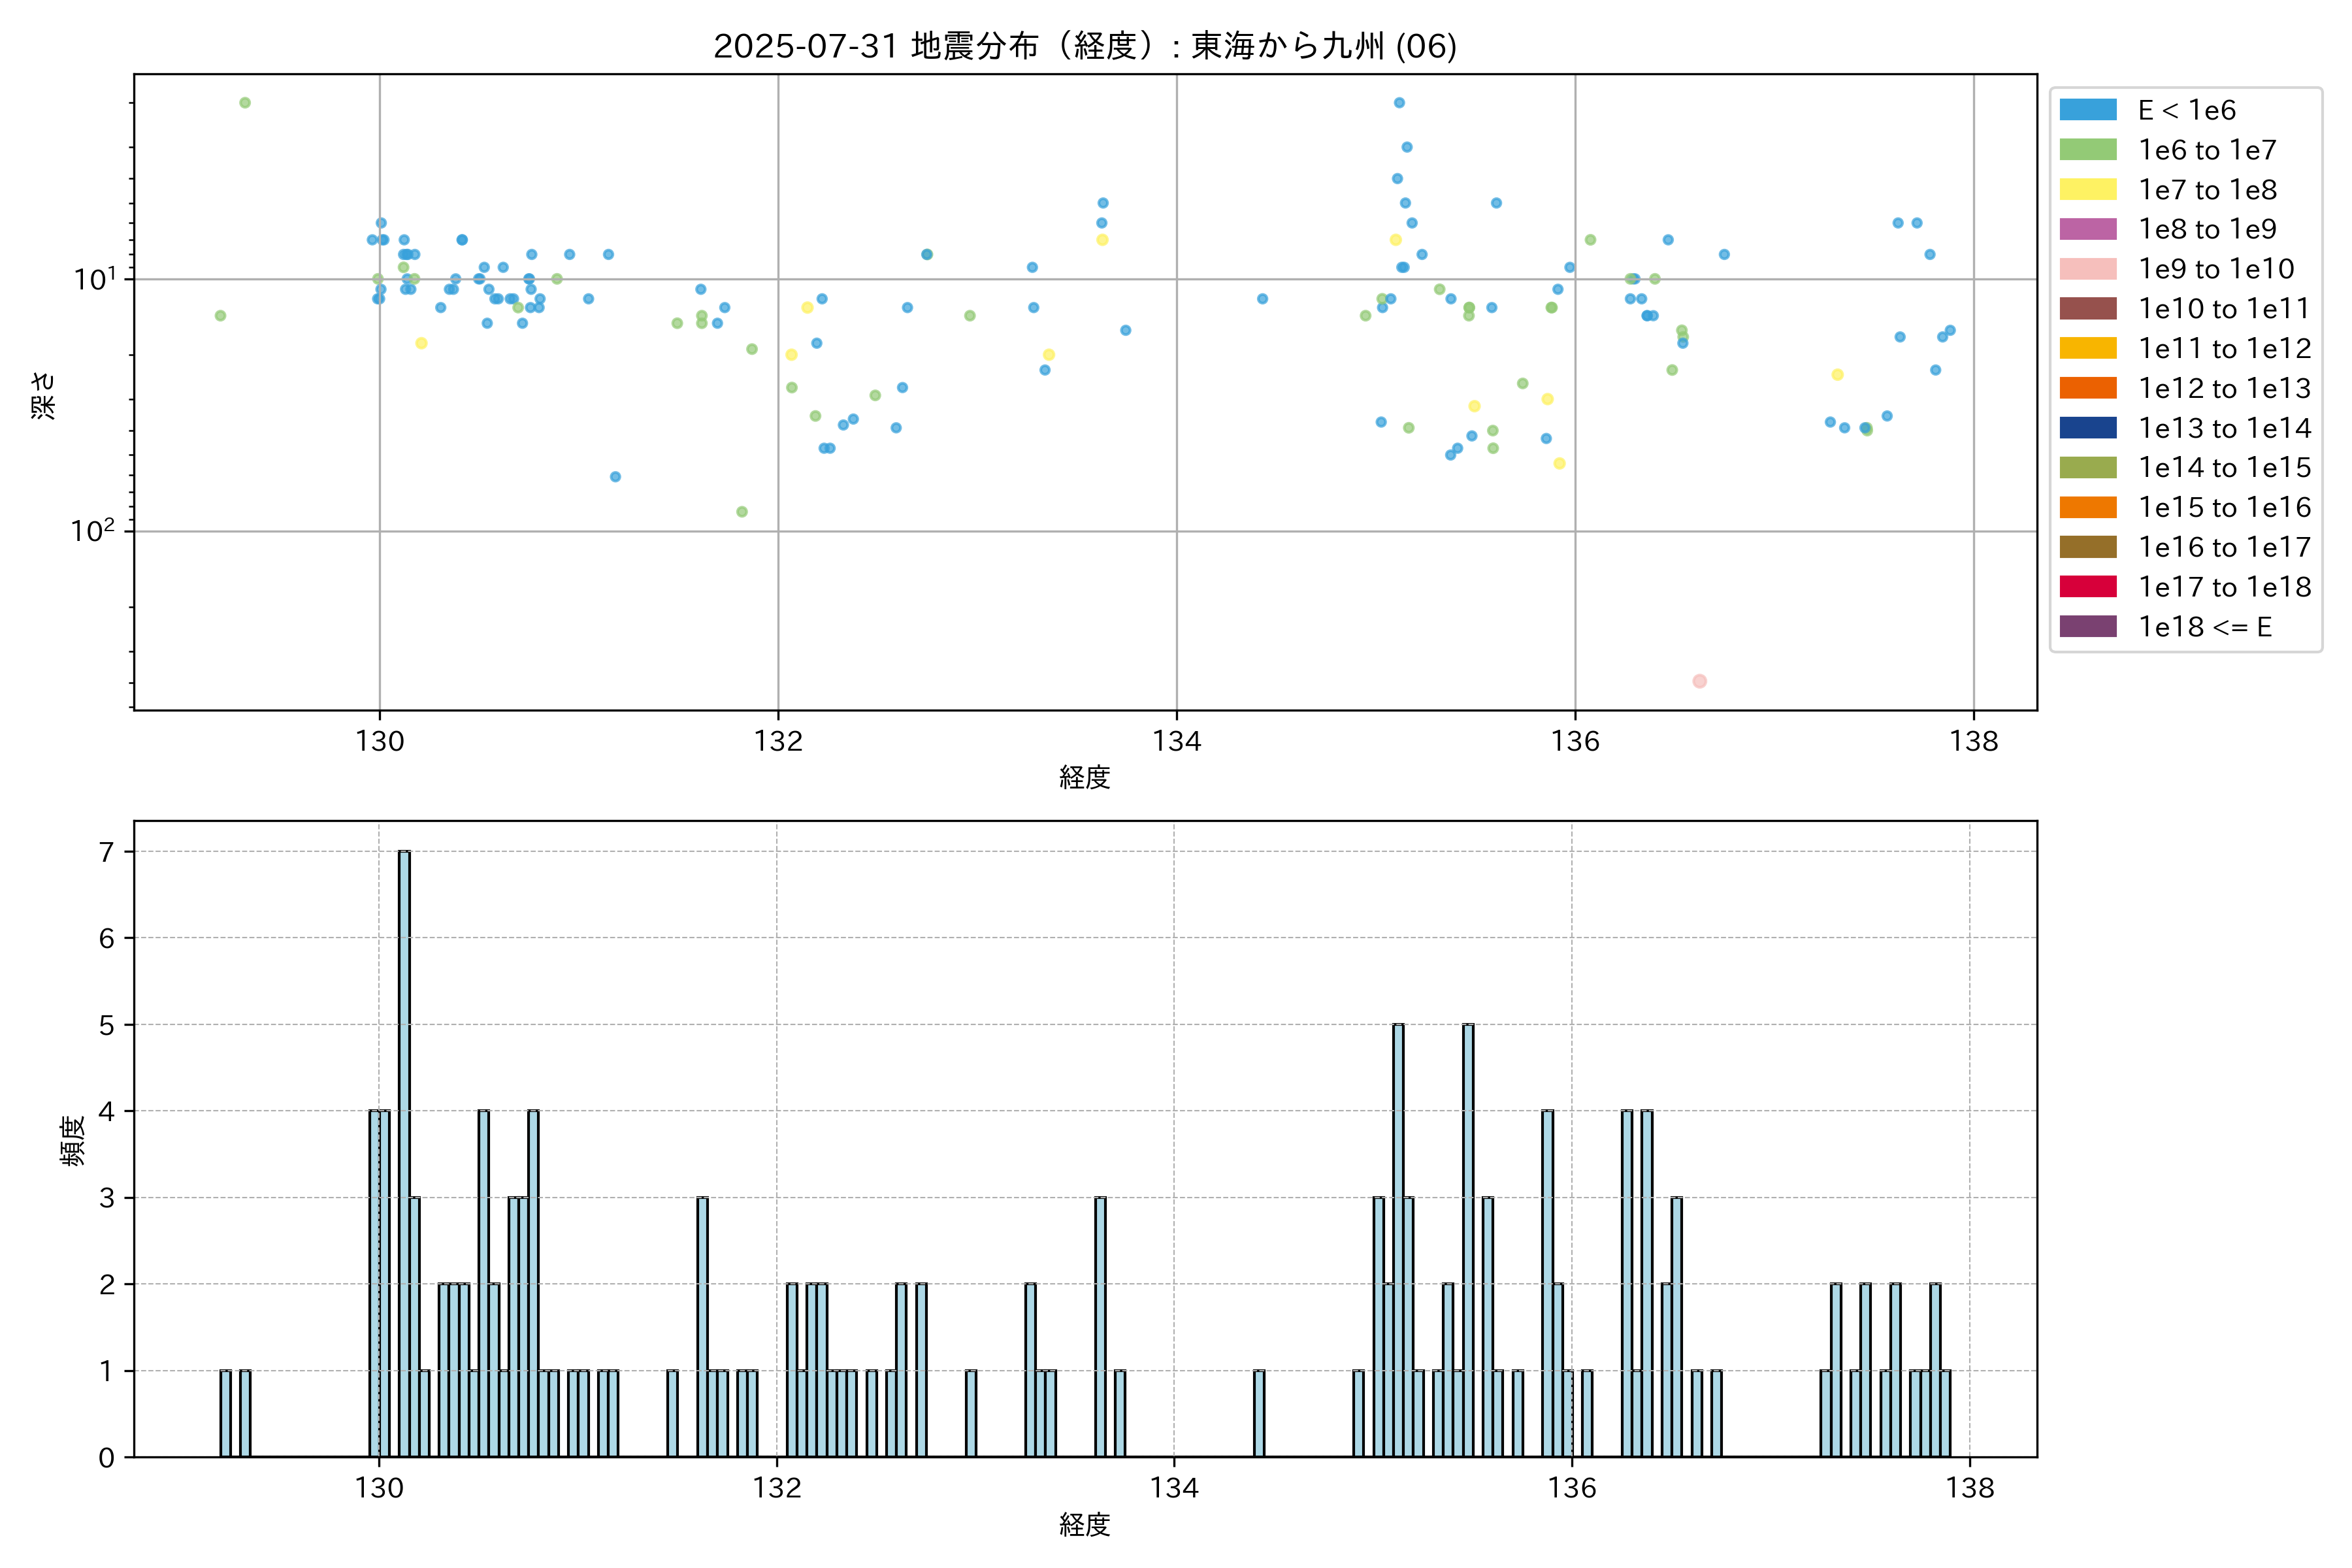Click the tallest histogram bar reaching 7
The height and width of the screenshot is (1568, 2352).
[x=404, y=1150]
